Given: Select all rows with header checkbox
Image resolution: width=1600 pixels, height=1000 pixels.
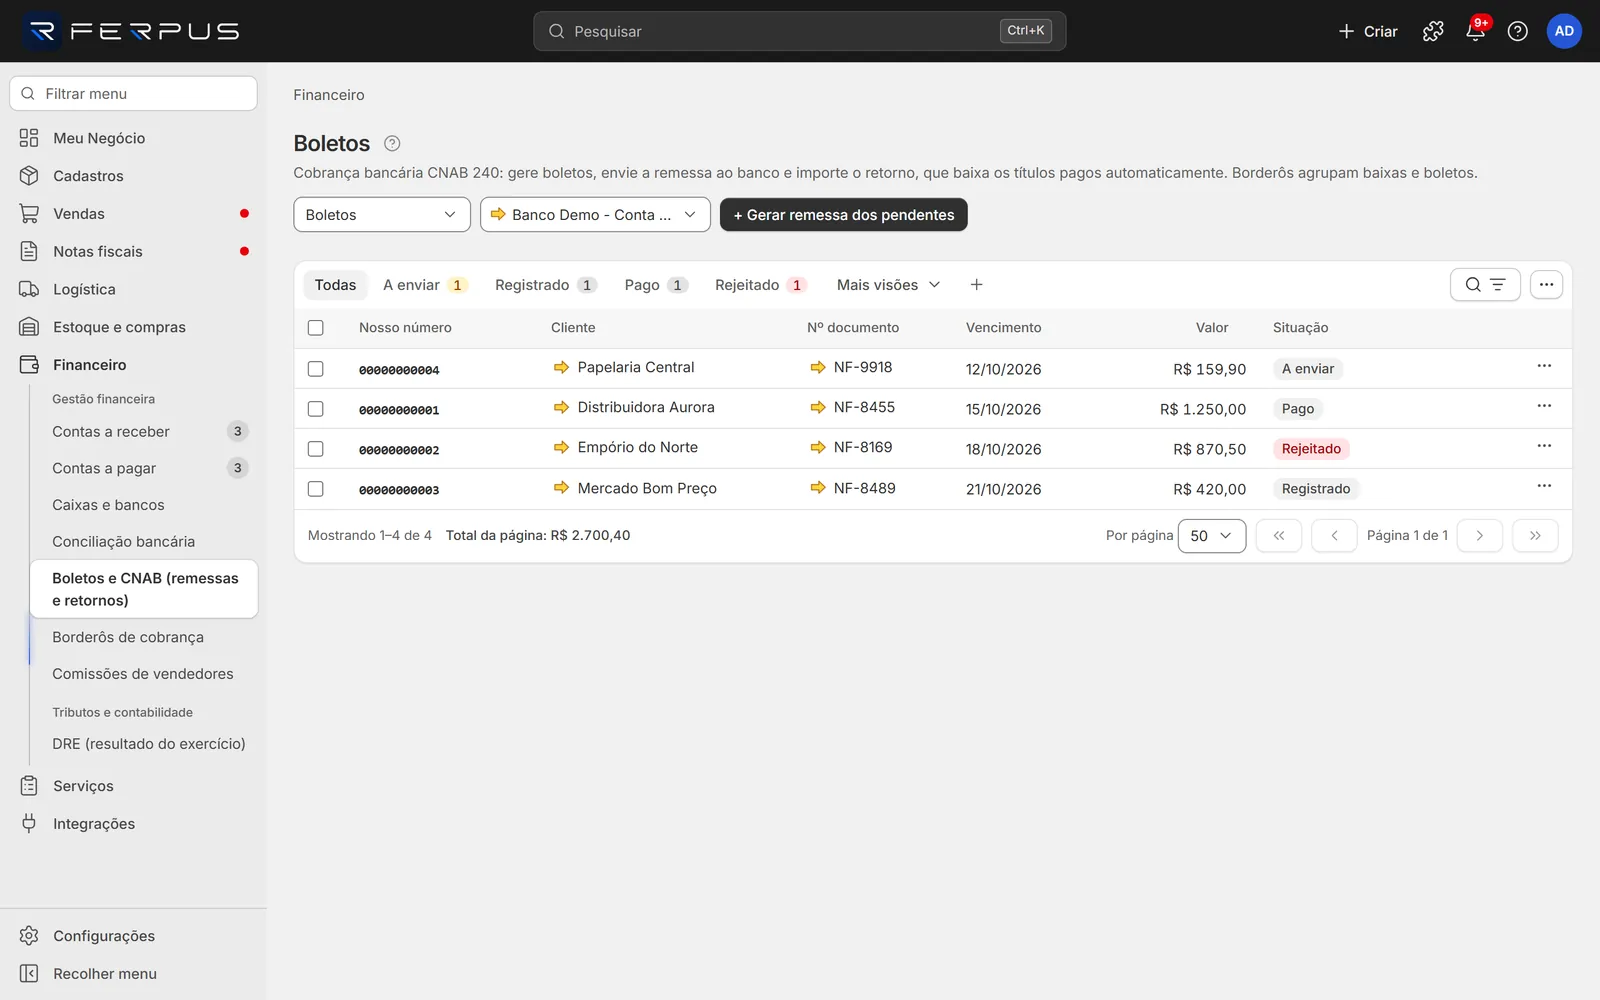Looking at the screenshot, I should tap(316, 328).
